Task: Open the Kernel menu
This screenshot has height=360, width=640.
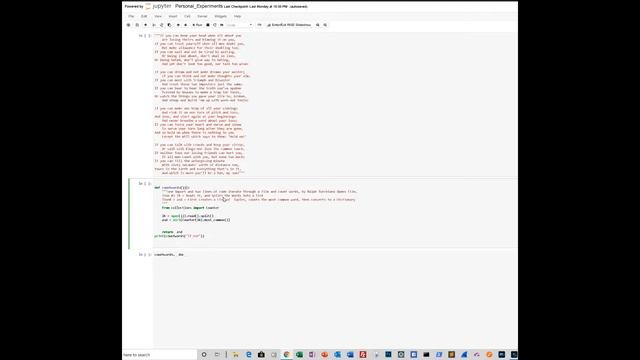Action: (202, 16)
